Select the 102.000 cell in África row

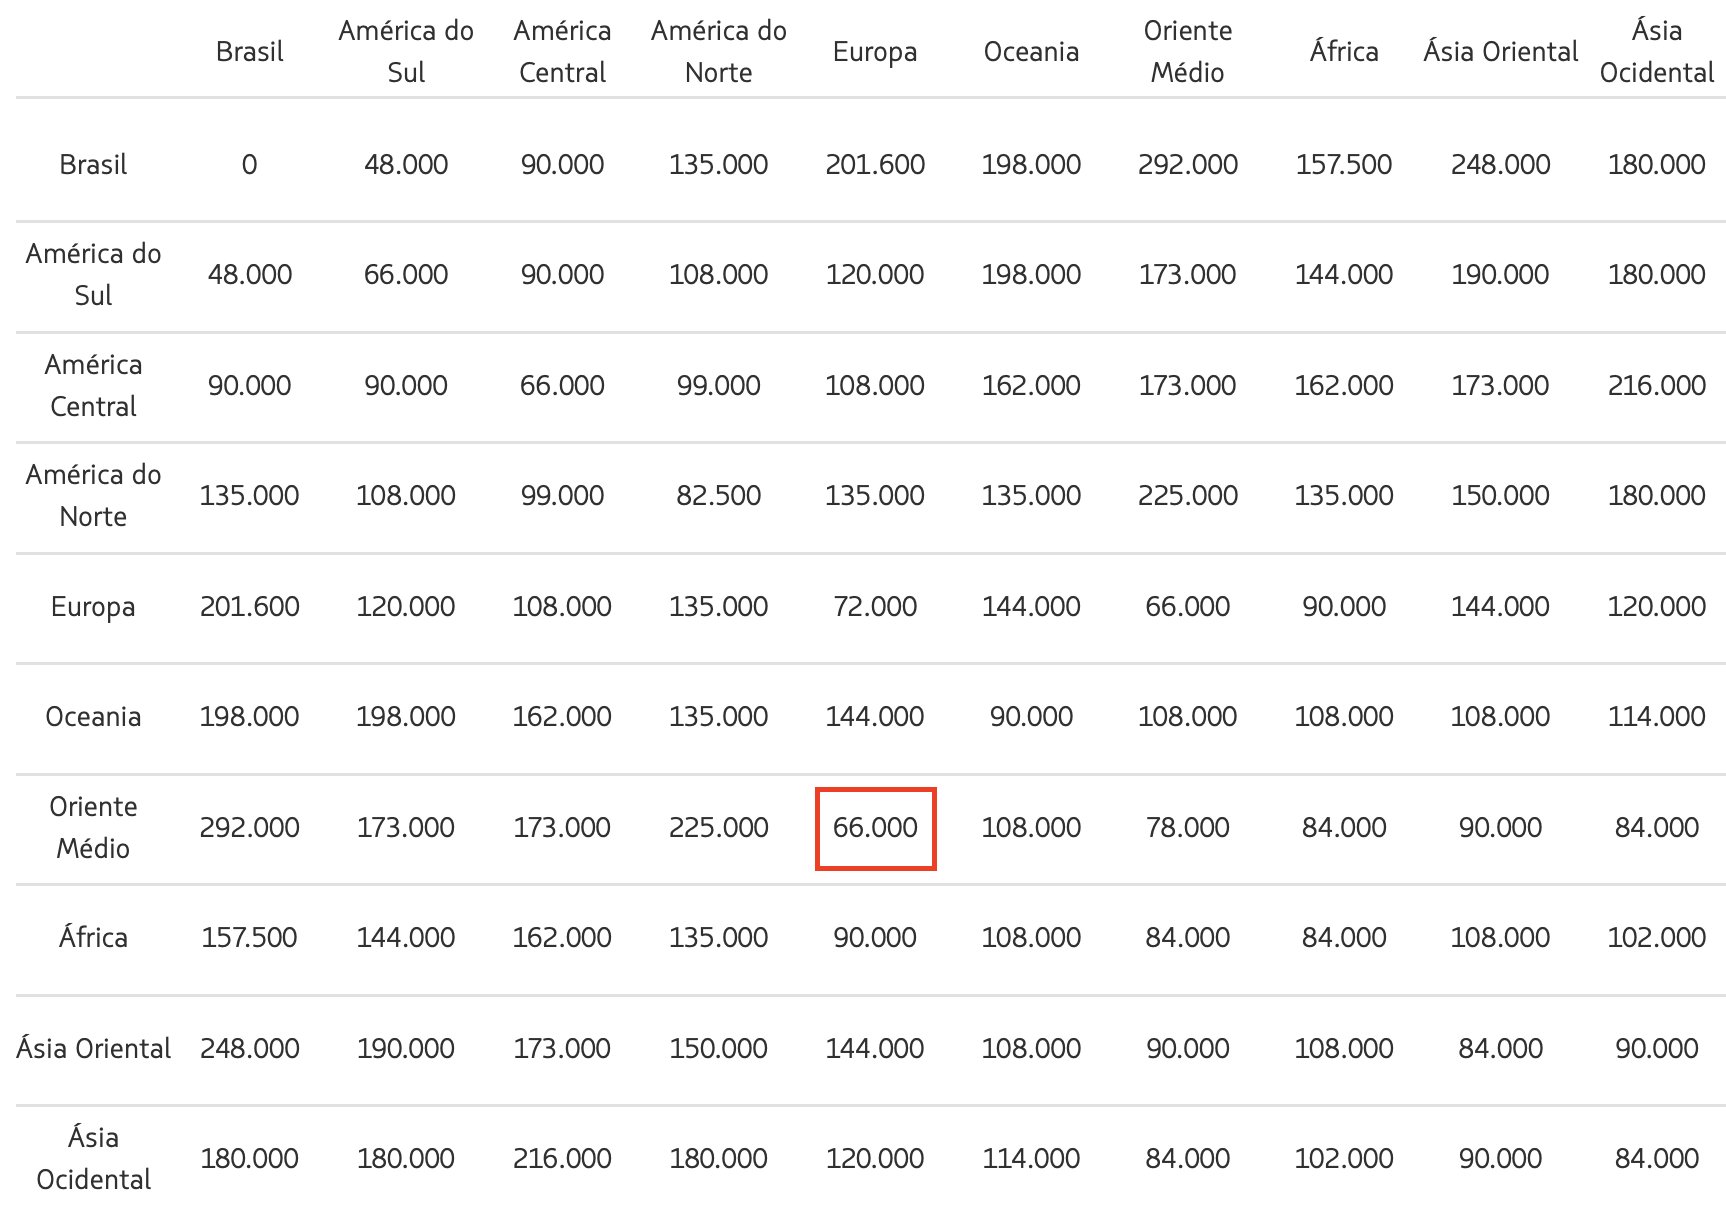[x=1656, y=938]
